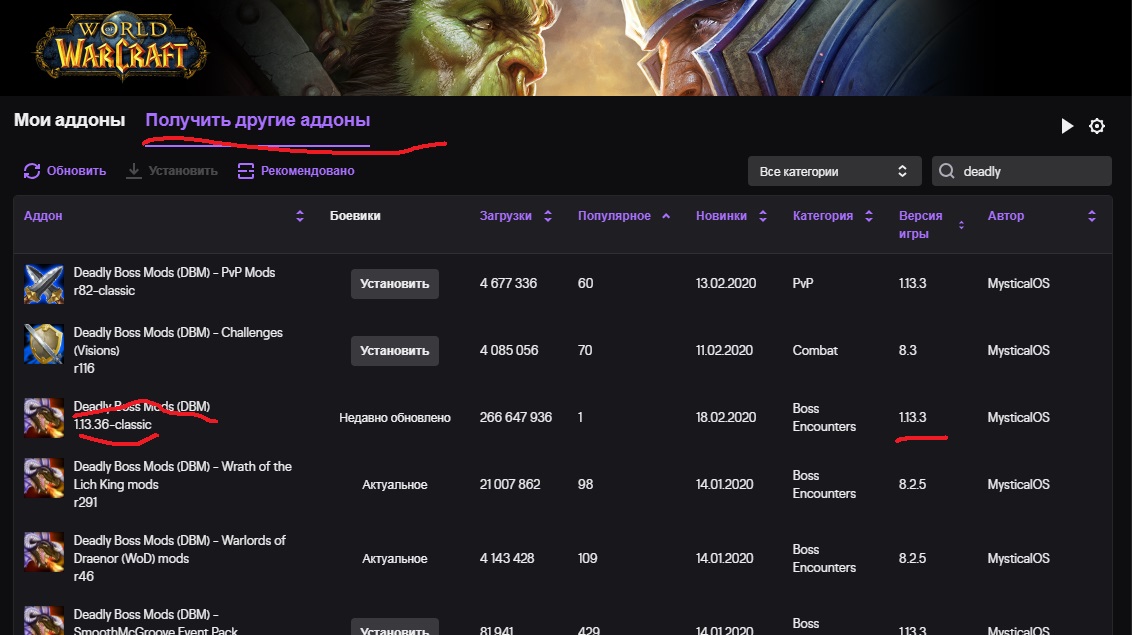Launch game with the play arrow icon
Image resolution: width=1132 pixels, height=635 pixels.
[1066, 126]
